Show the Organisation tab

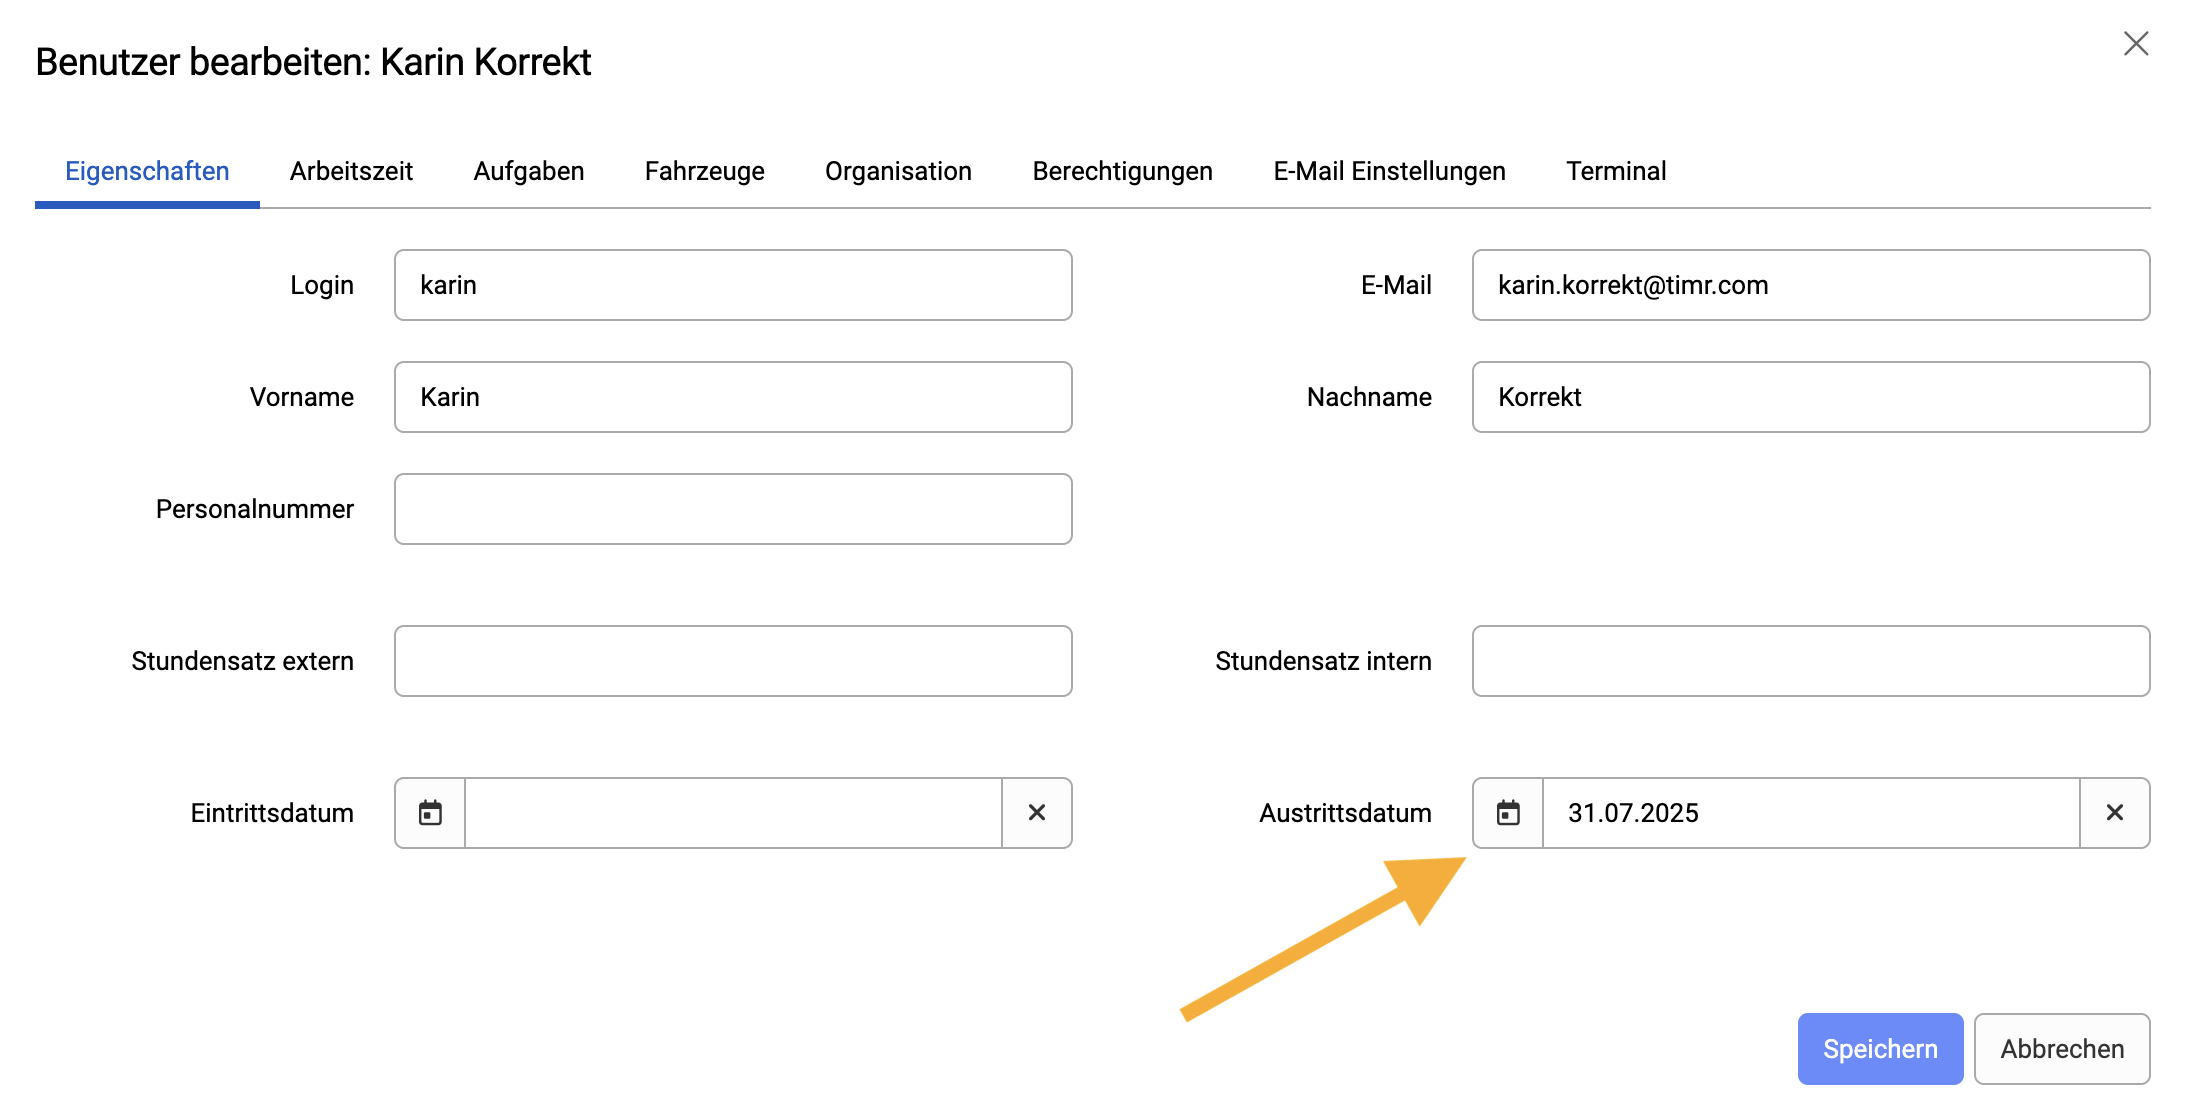pyautogui.click(x=898, y=171)
